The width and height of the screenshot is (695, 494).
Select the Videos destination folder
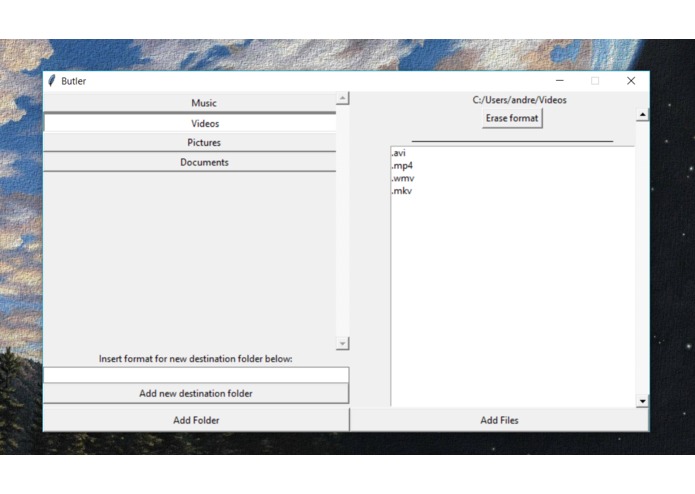[190, 123]
